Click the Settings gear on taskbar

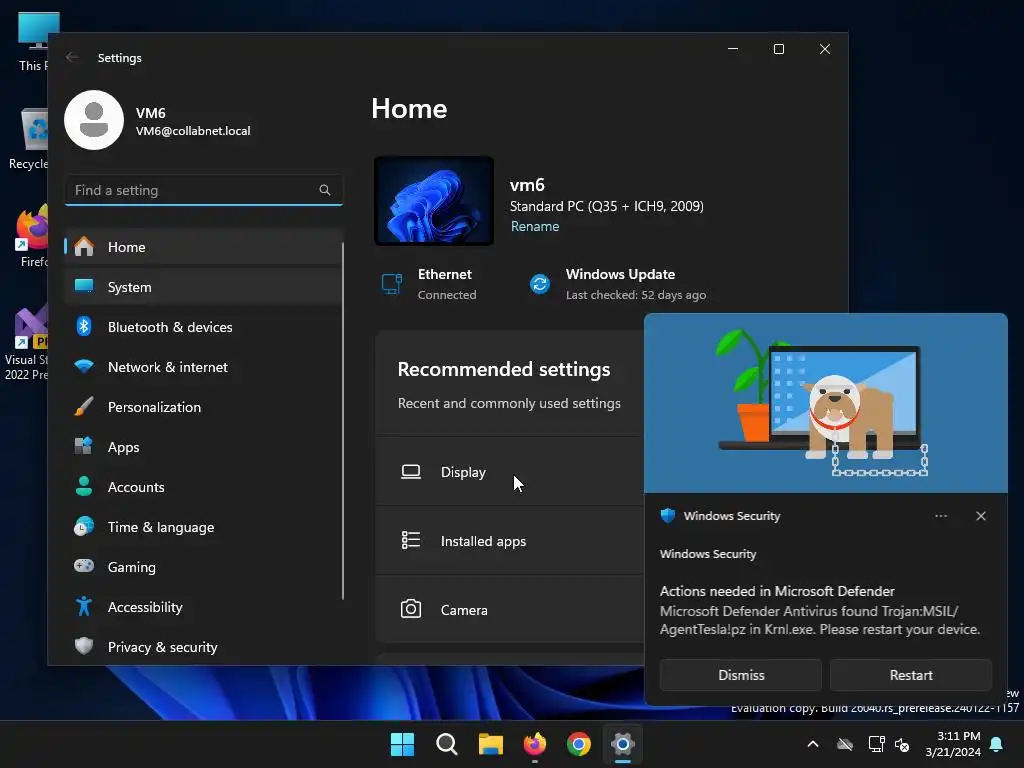tap(623, 744)
